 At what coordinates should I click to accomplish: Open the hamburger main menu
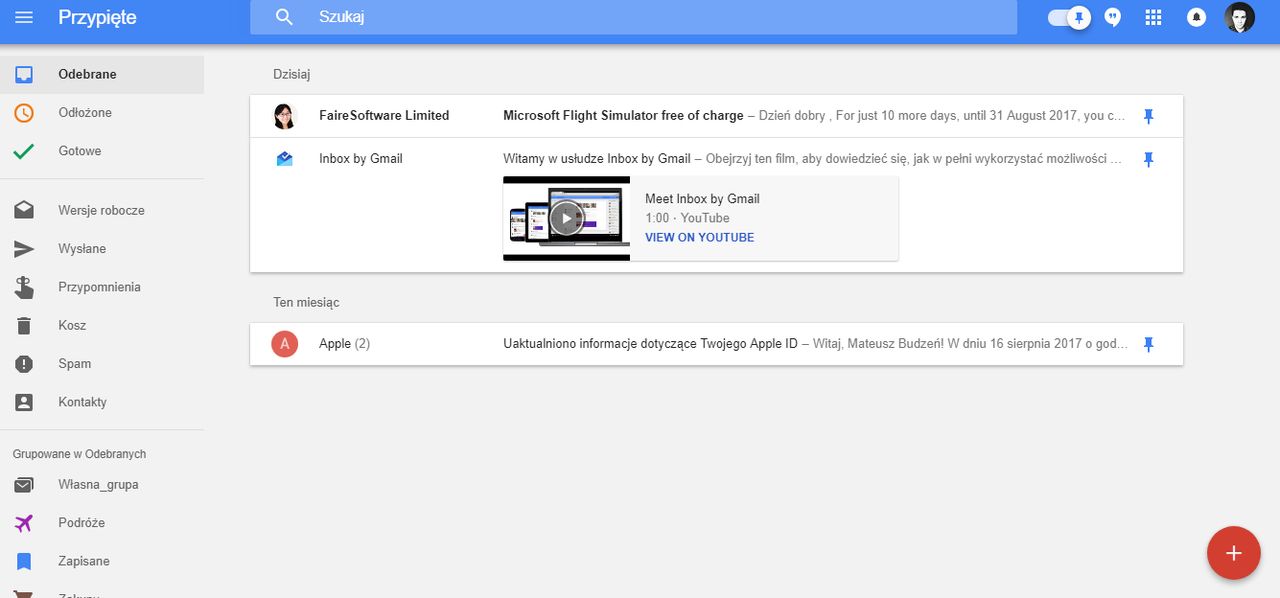[24, 17]
